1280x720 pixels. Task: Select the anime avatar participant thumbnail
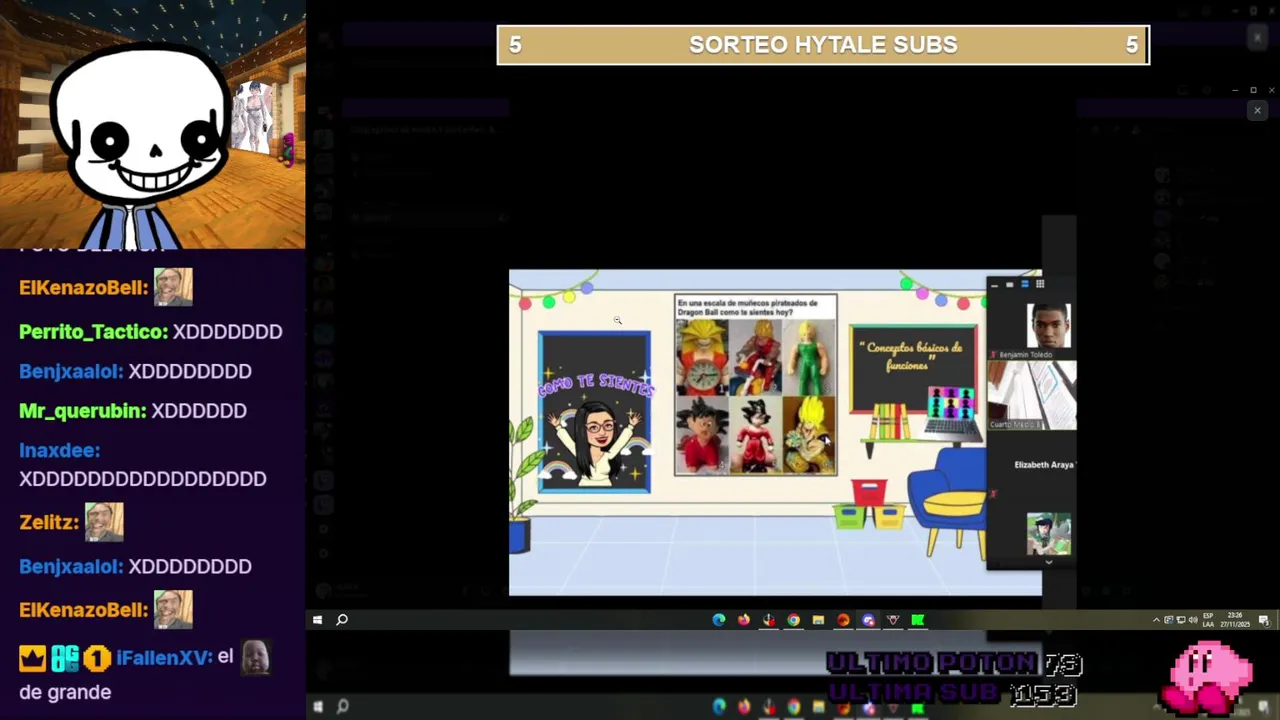coord(1049,534)
